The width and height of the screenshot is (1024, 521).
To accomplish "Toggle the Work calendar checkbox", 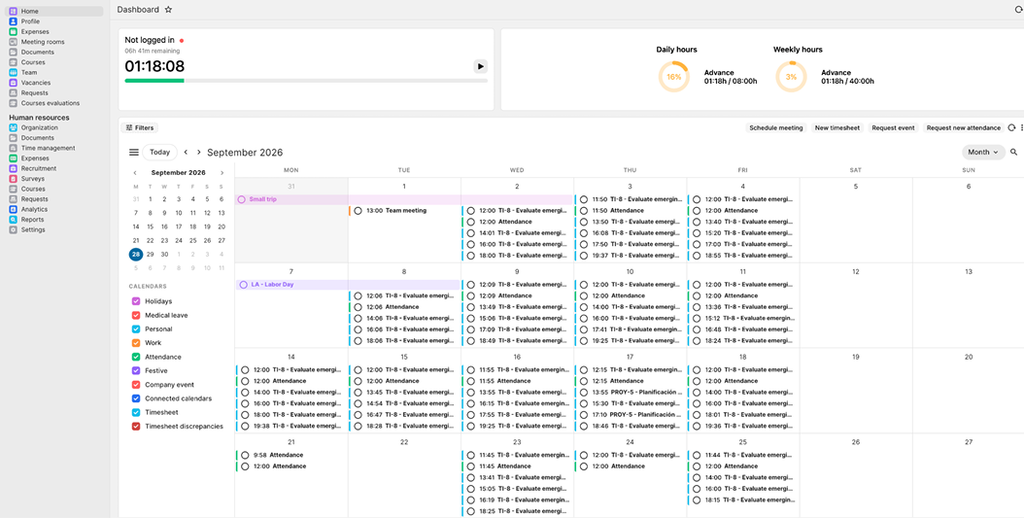I will [136, 343].
